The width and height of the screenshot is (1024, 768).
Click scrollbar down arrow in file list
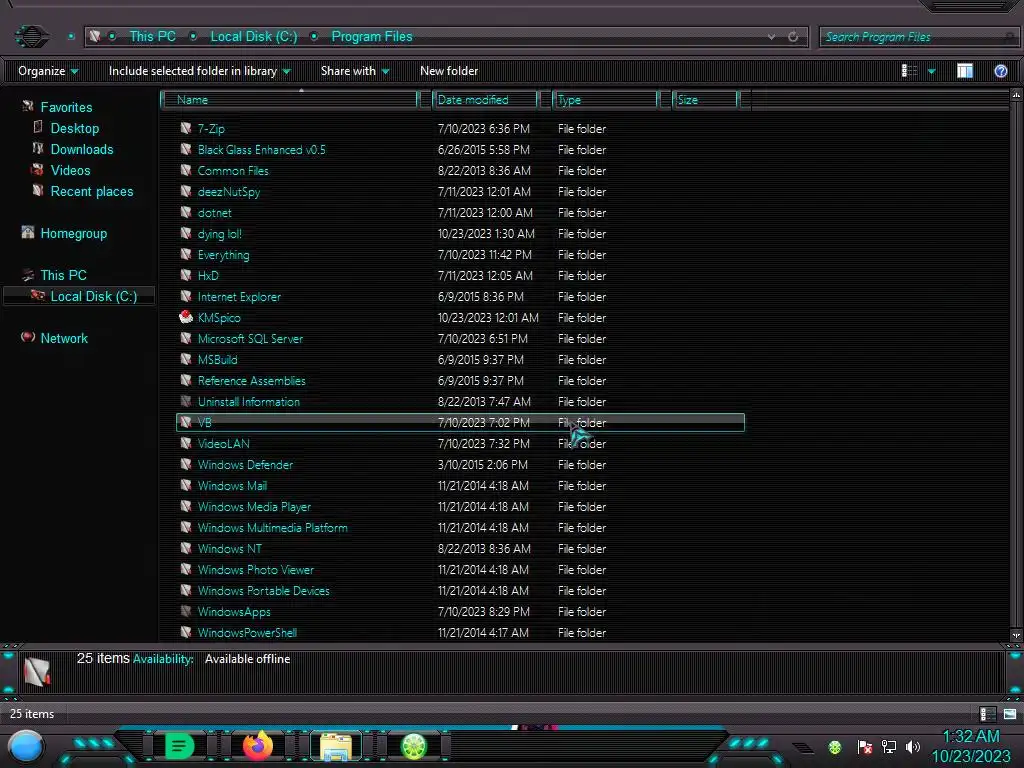point(1016,635)
